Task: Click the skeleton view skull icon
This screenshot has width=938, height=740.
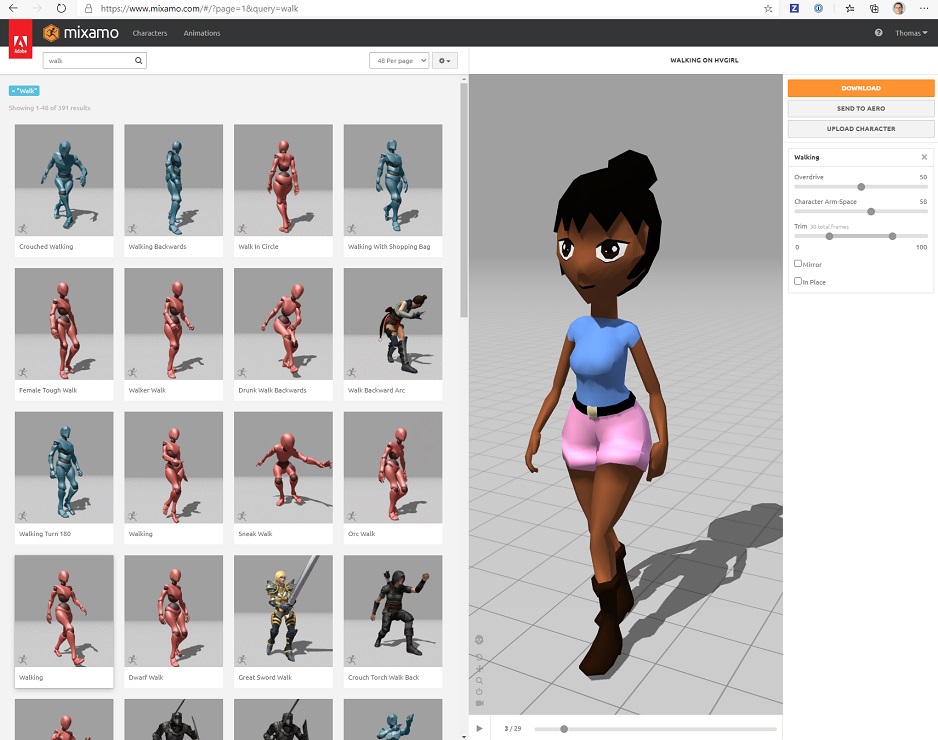Action: (x=479, y=639)
